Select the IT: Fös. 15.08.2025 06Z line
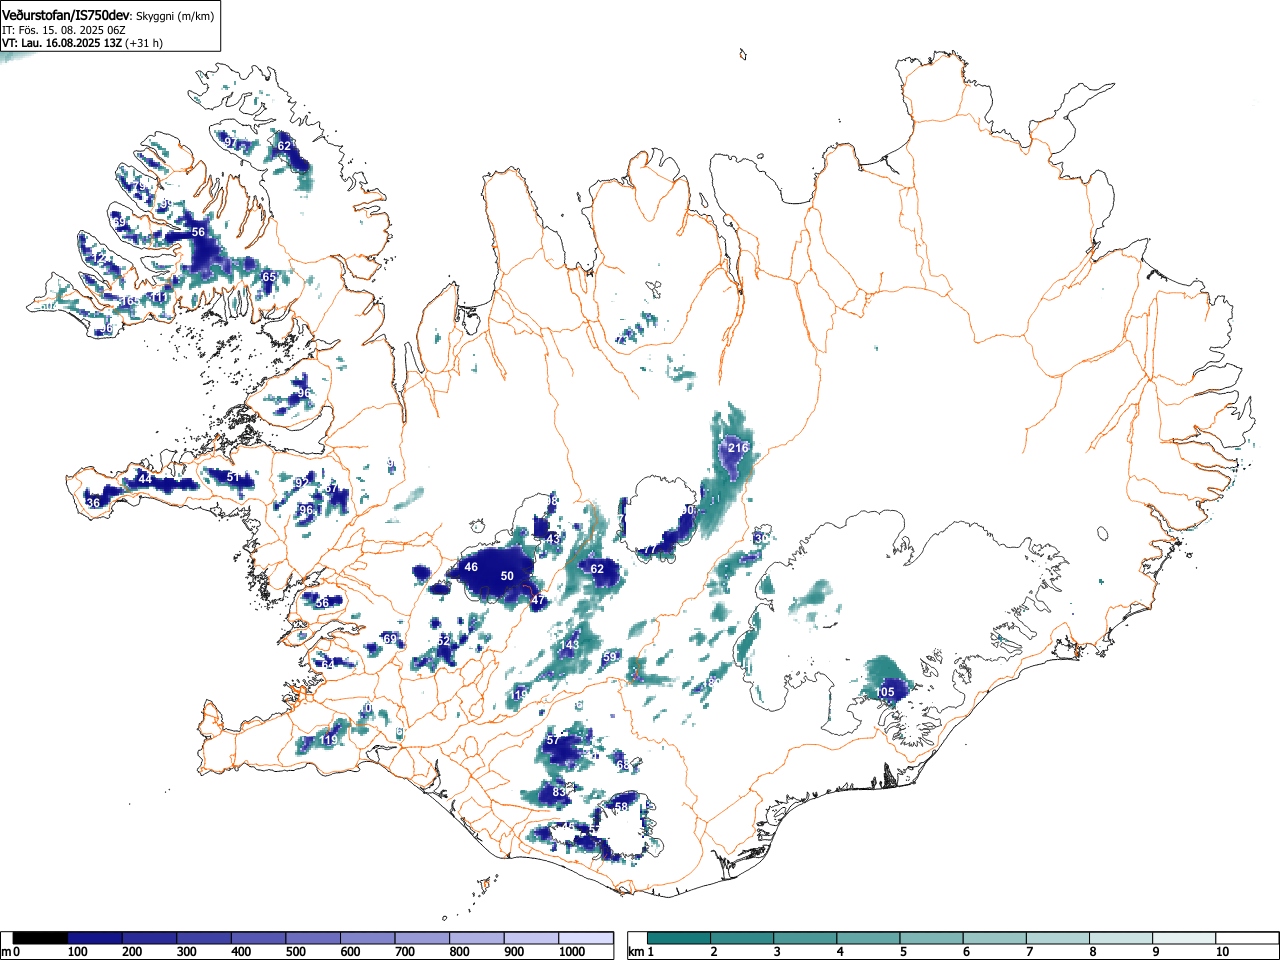Viewport: 1280px width, 960px height. tap(64, 30)
